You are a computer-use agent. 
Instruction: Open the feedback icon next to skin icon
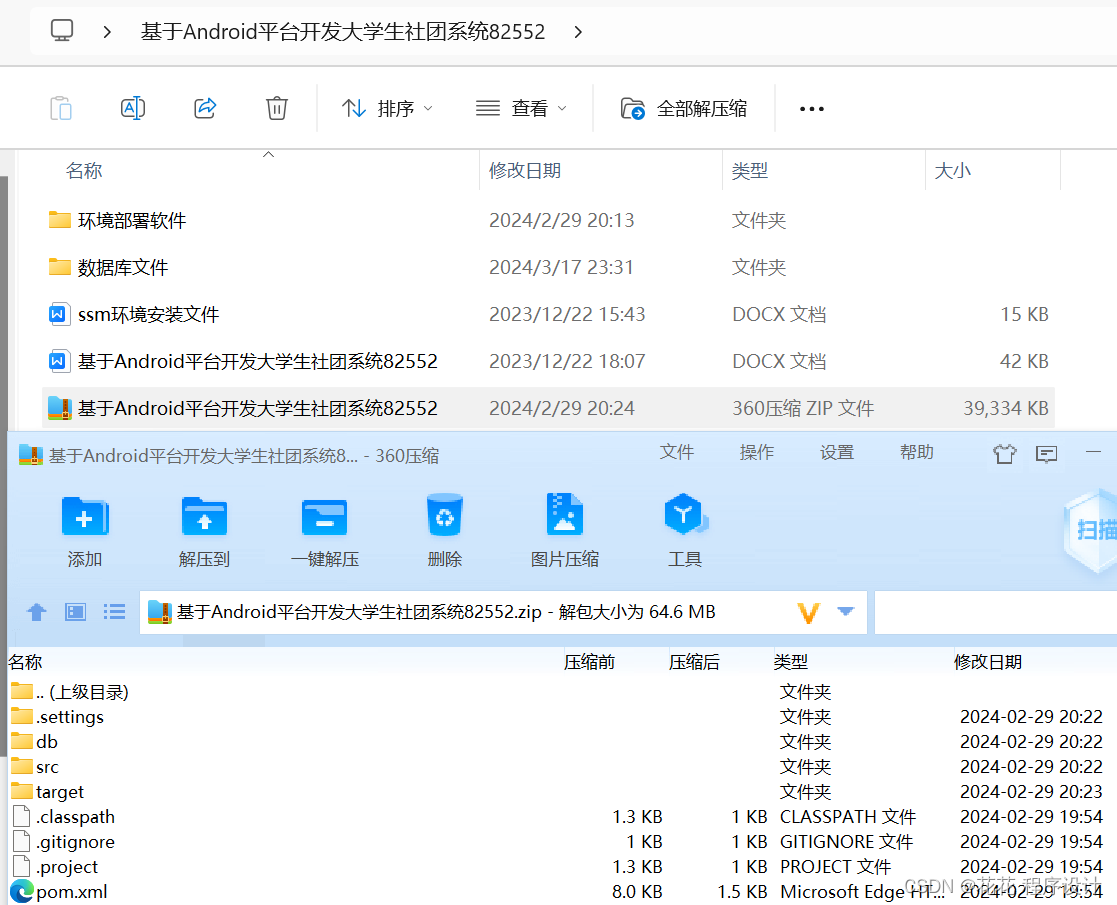tap(1046, 454)
